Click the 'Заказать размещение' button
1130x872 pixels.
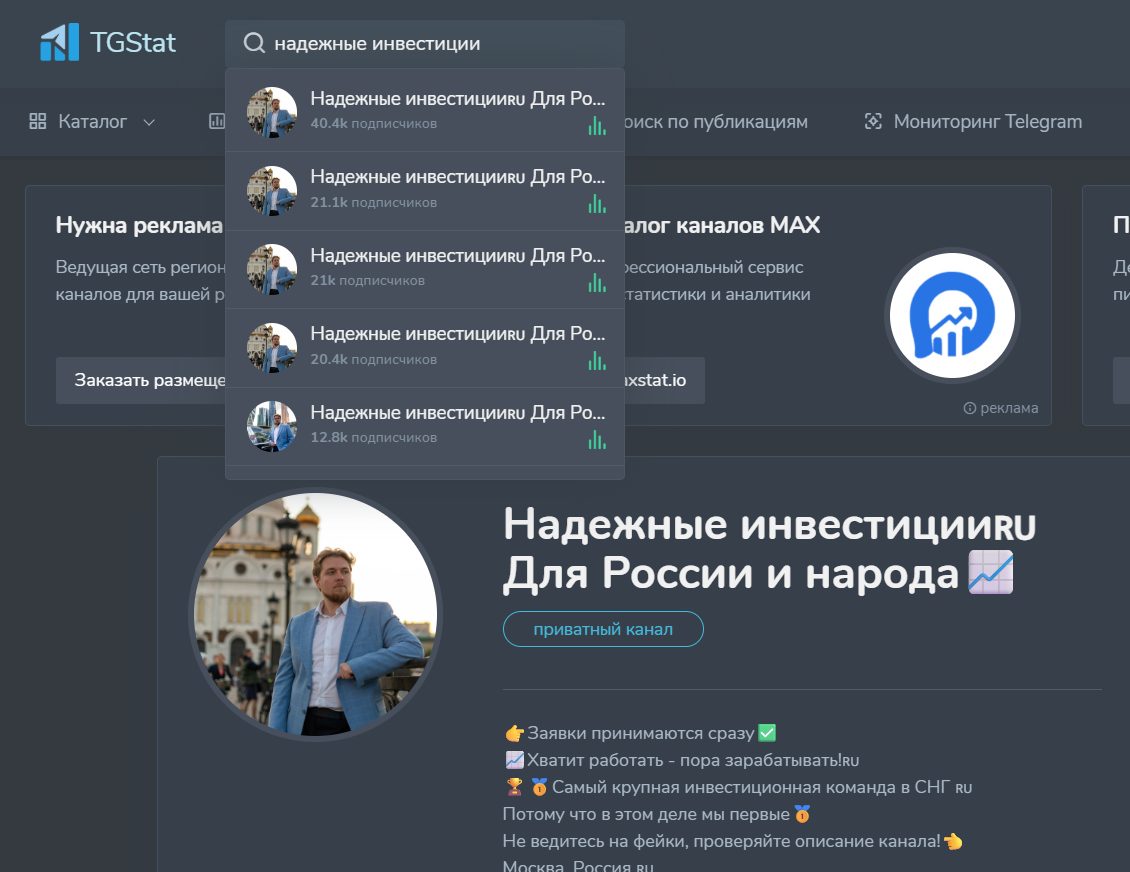141,380
